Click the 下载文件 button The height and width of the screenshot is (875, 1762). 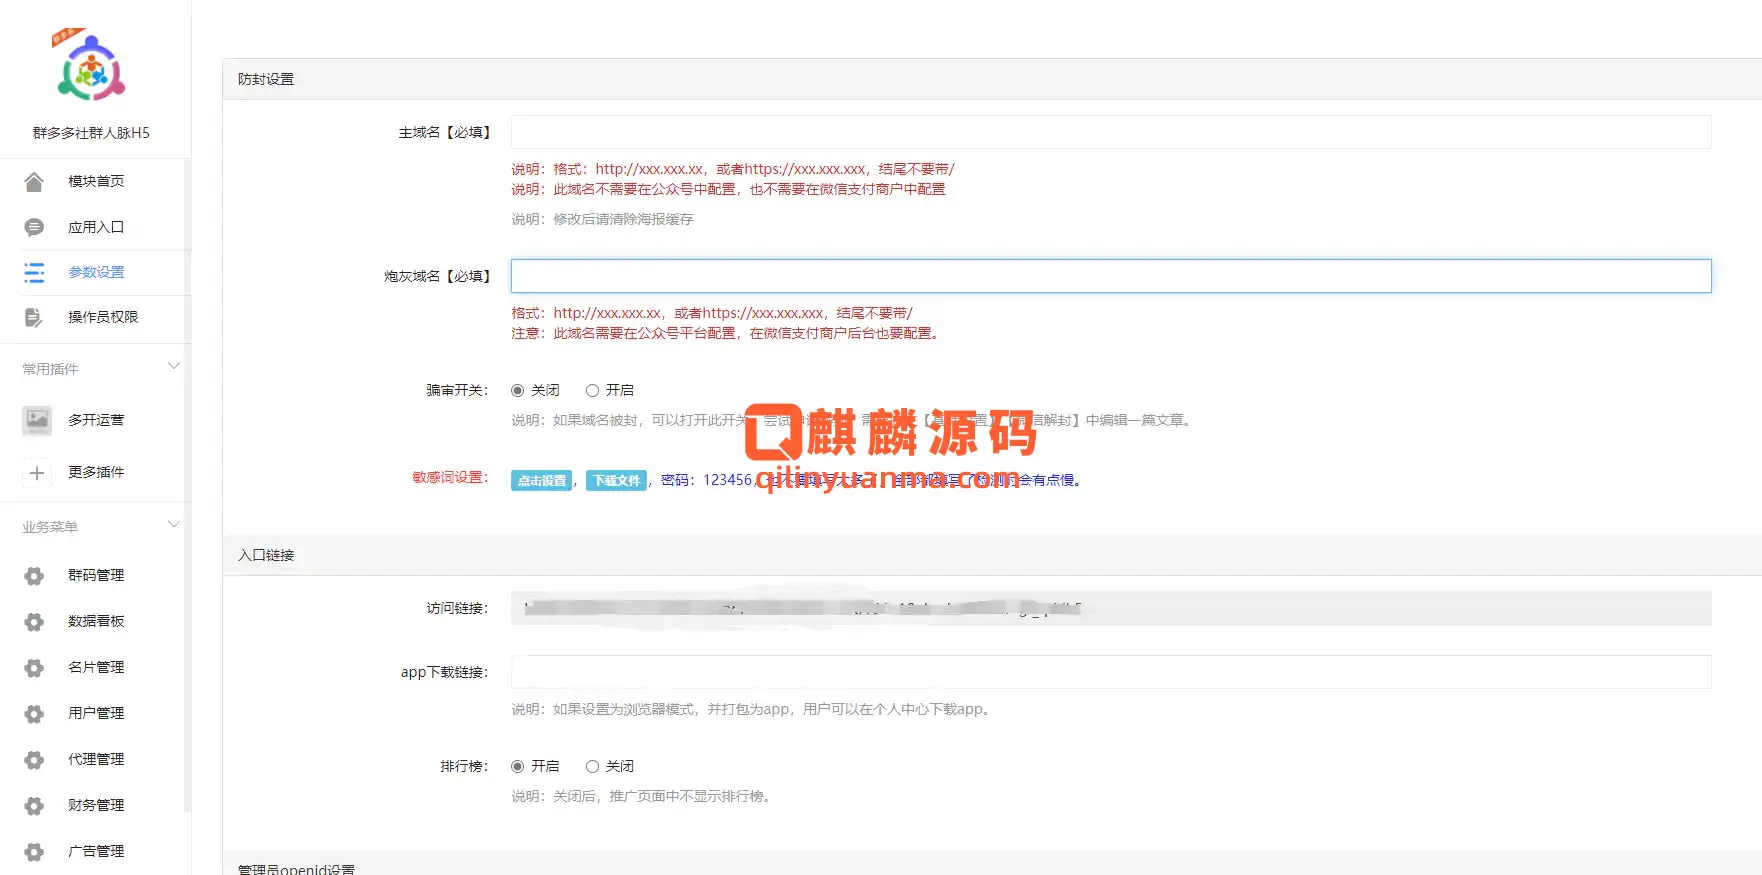616,480
